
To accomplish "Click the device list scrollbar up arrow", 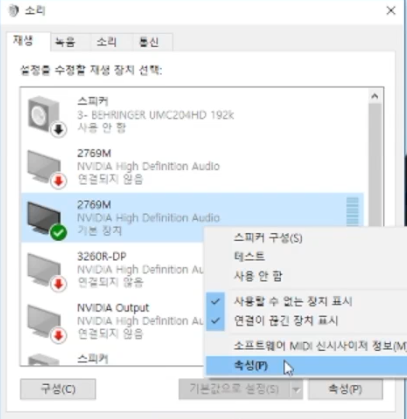I will point(375,96).
